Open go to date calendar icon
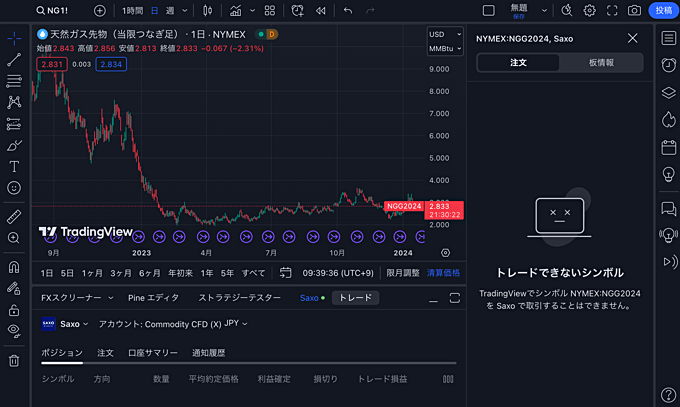The image size is (680, 407). [x=285, y=273]
